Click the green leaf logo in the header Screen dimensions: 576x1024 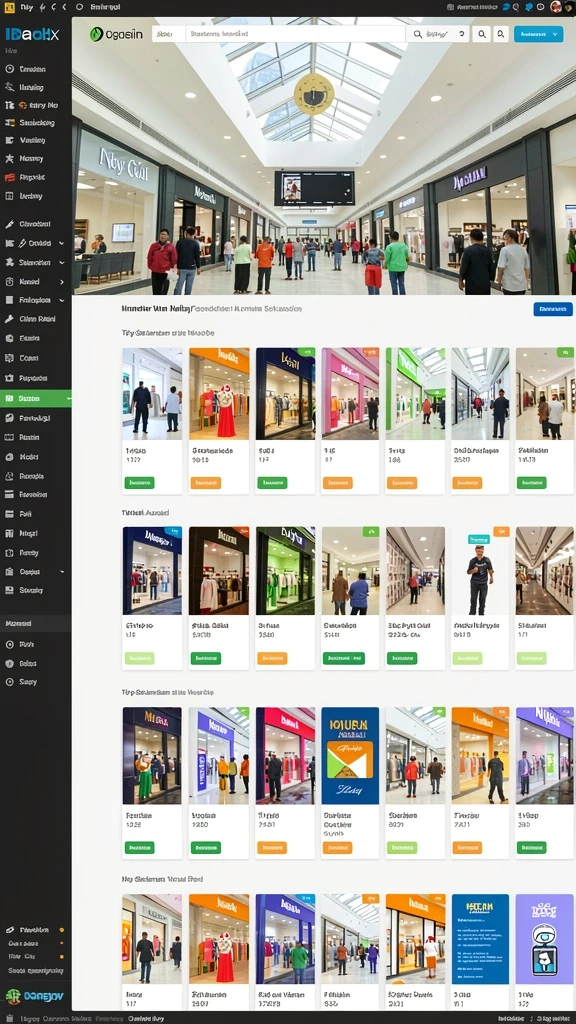[x=97, y=34]
